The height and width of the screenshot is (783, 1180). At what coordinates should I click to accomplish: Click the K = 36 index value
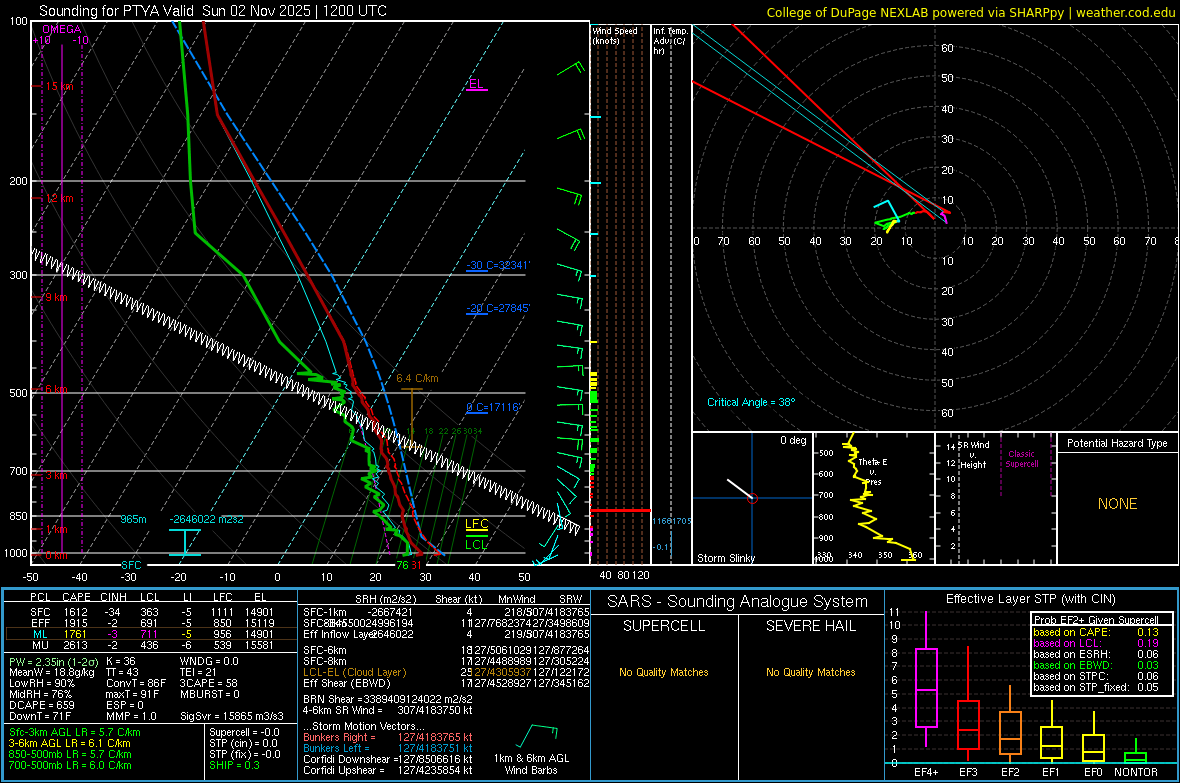(121, 662)
